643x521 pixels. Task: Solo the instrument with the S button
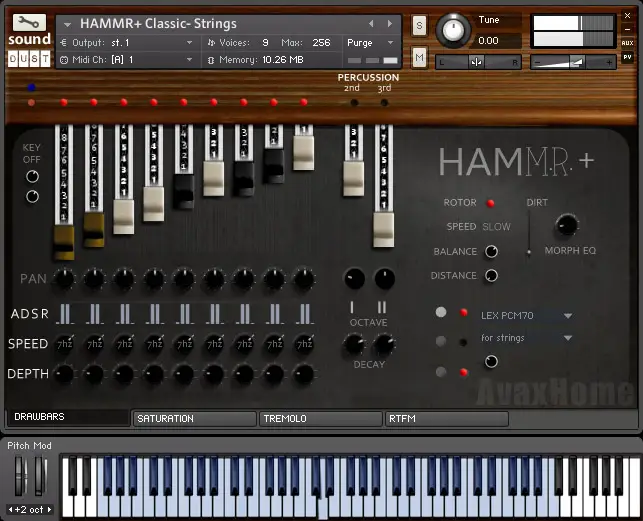[419, 25]
